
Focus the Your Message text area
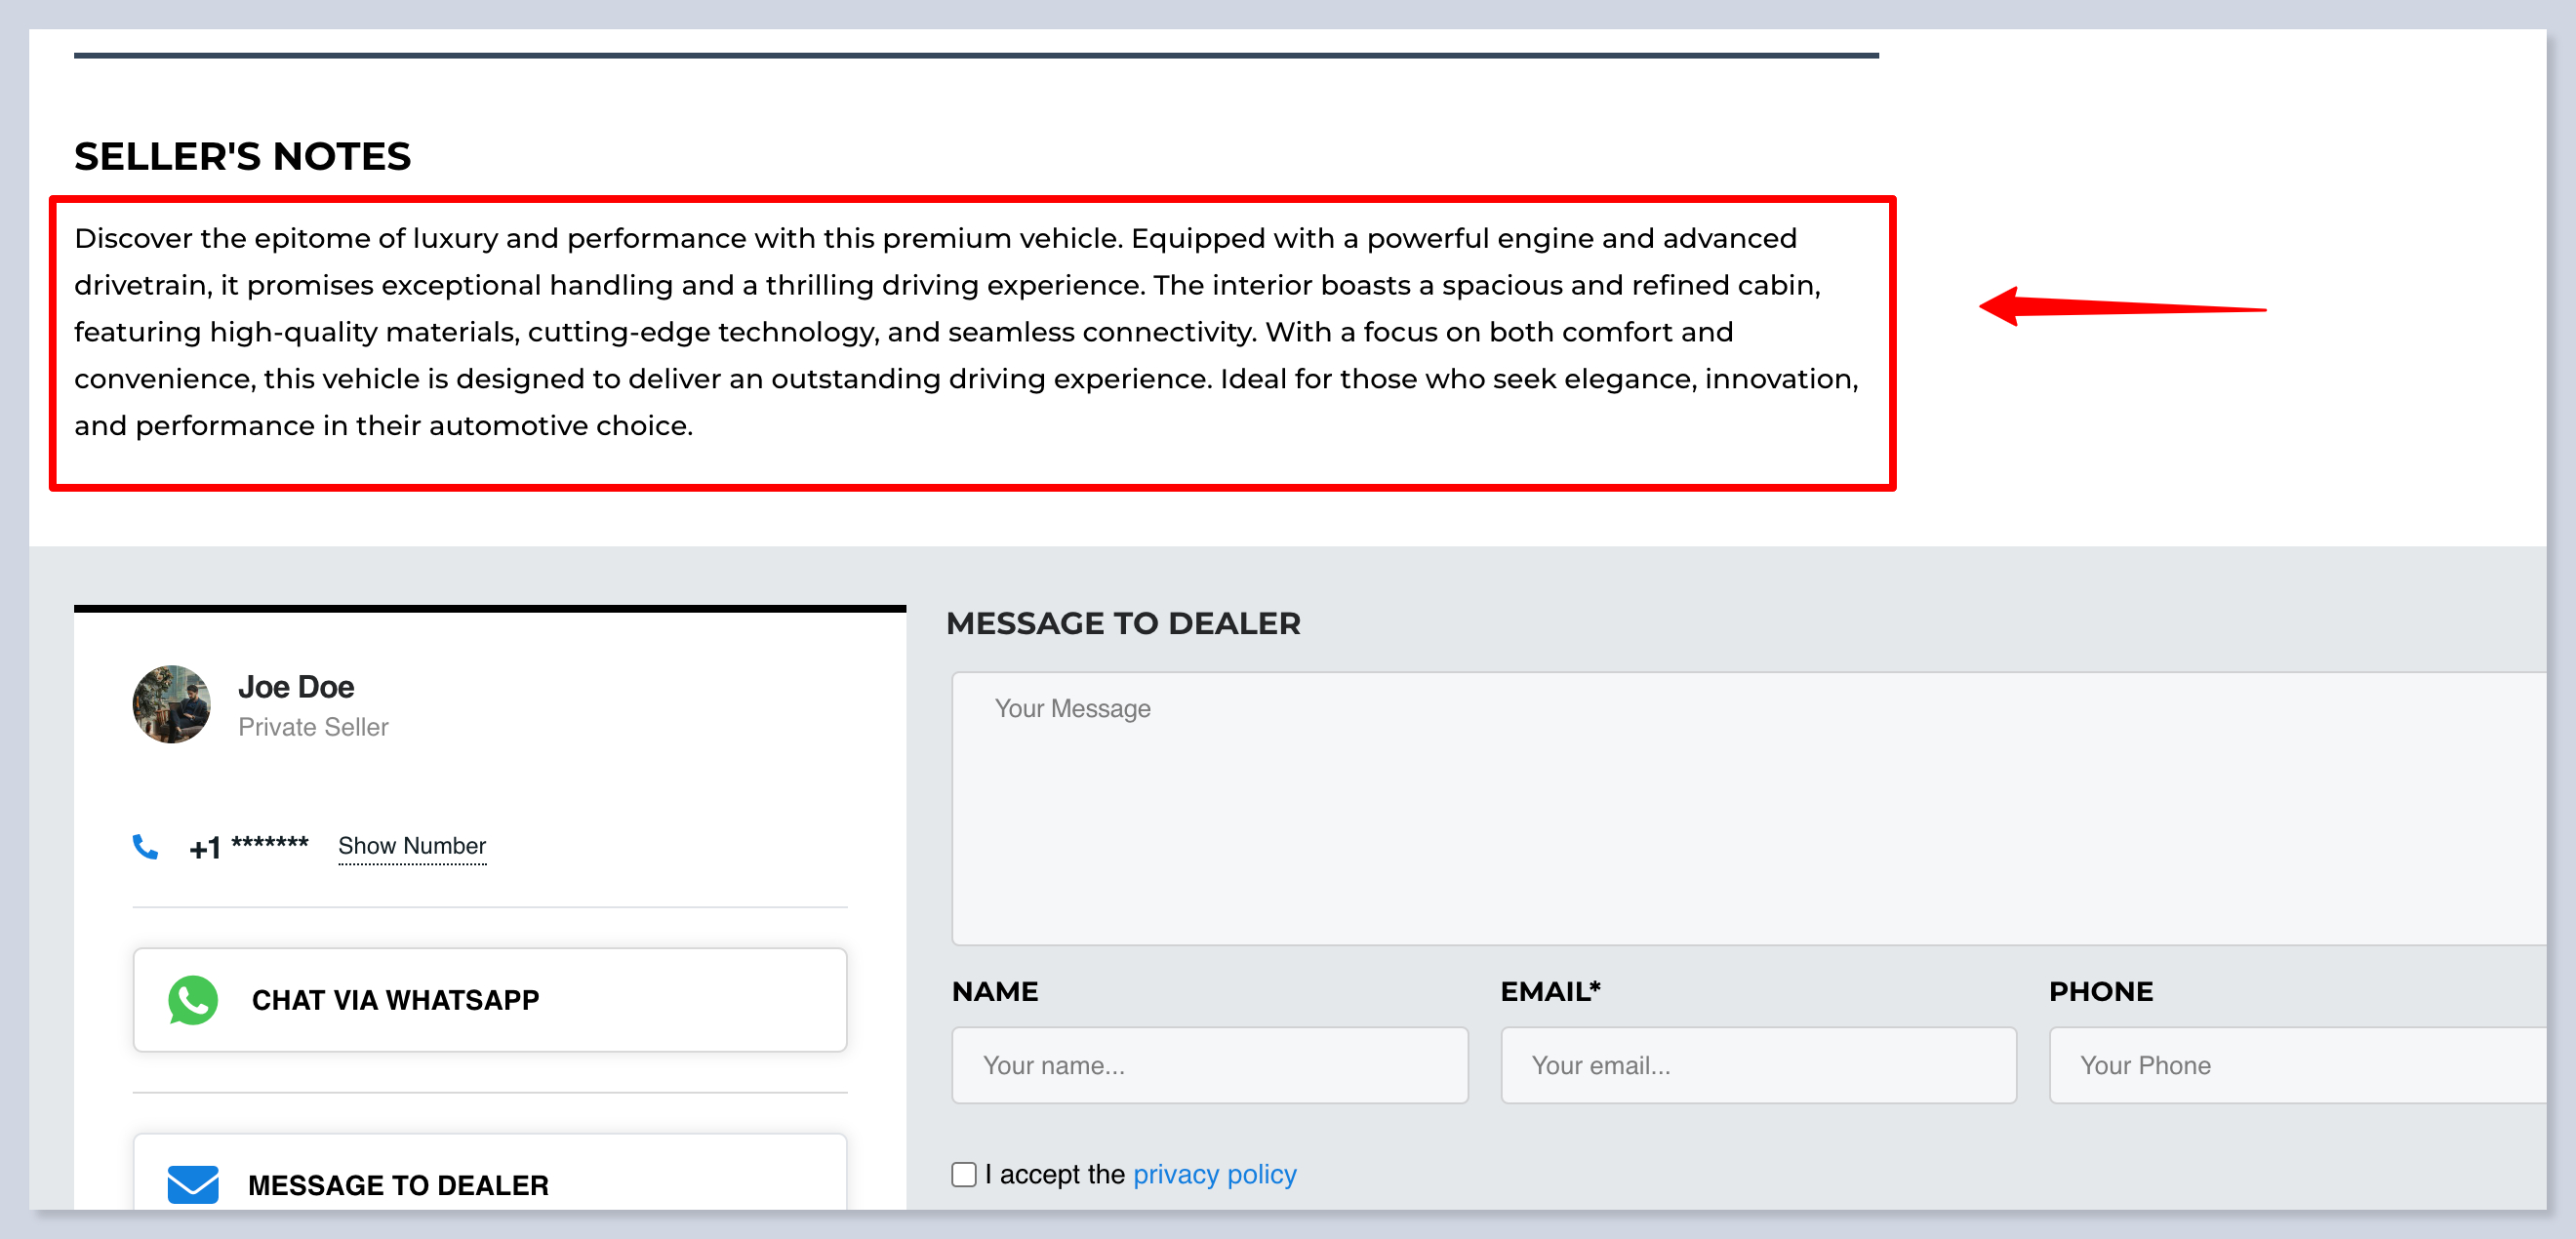coord(1750,808)
